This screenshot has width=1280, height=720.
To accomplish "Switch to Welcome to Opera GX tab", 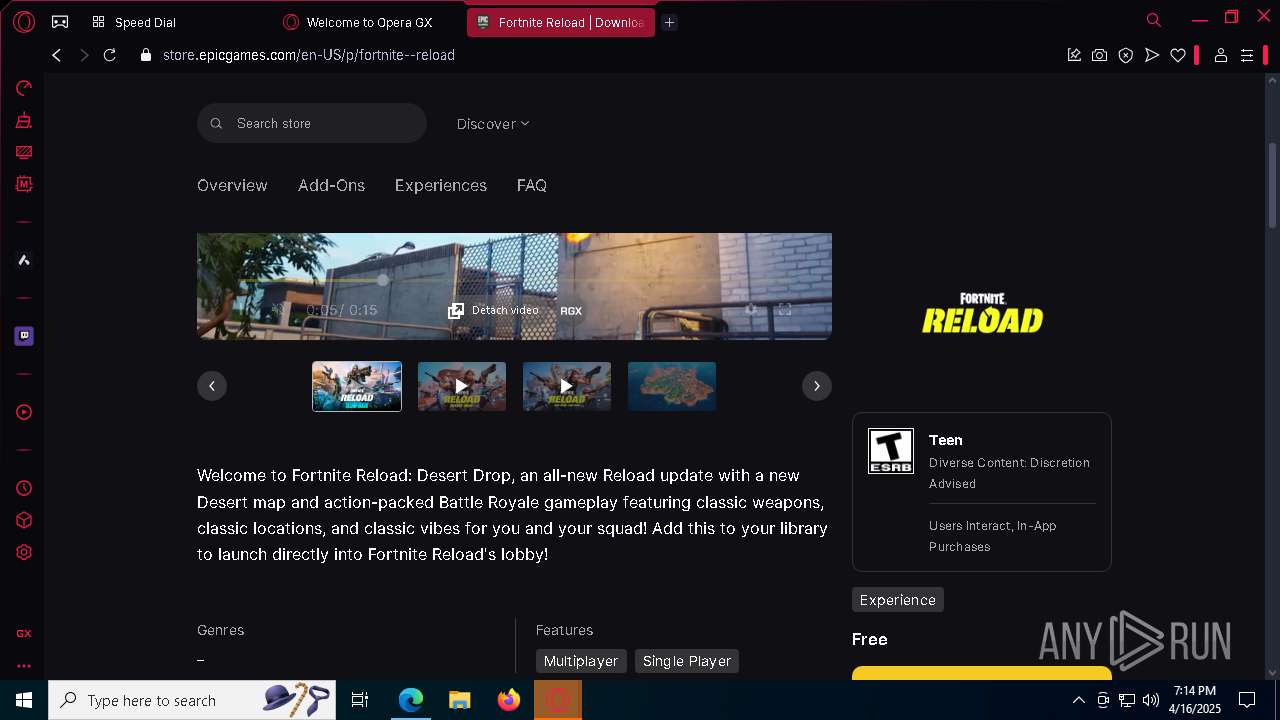I will point(368,22).
